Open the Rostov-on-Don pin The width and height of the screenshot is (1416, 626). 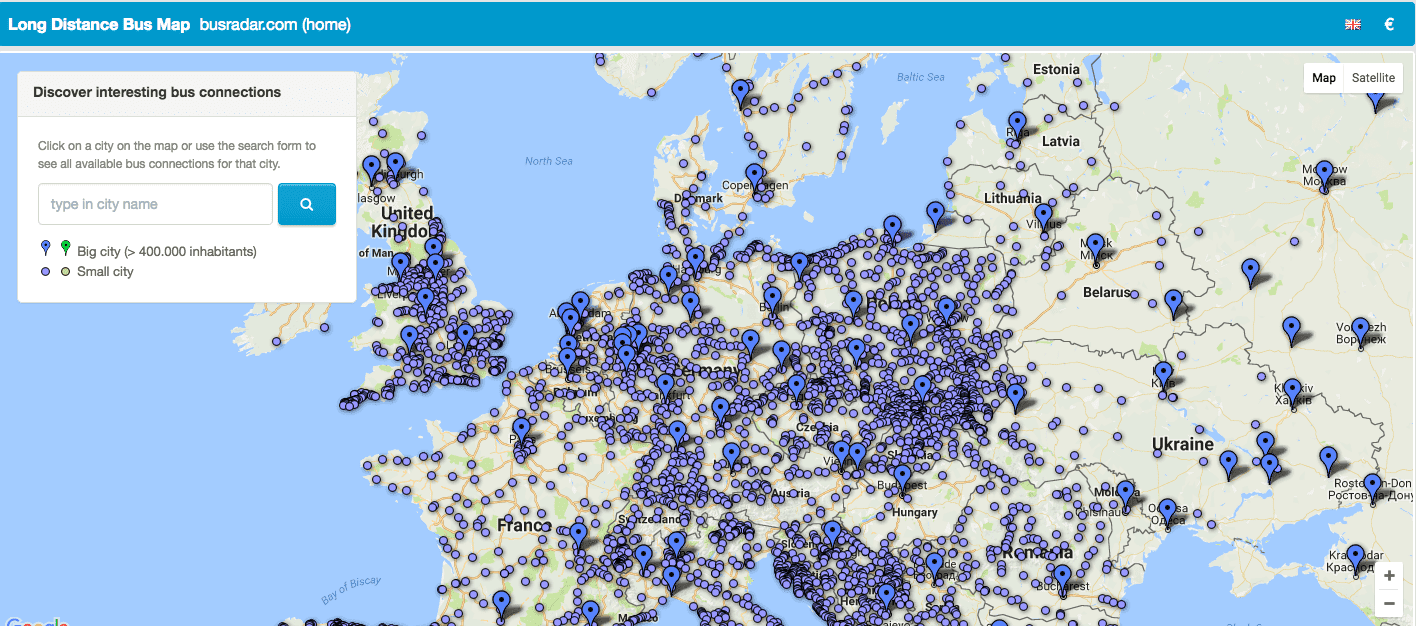point(1372,487)
